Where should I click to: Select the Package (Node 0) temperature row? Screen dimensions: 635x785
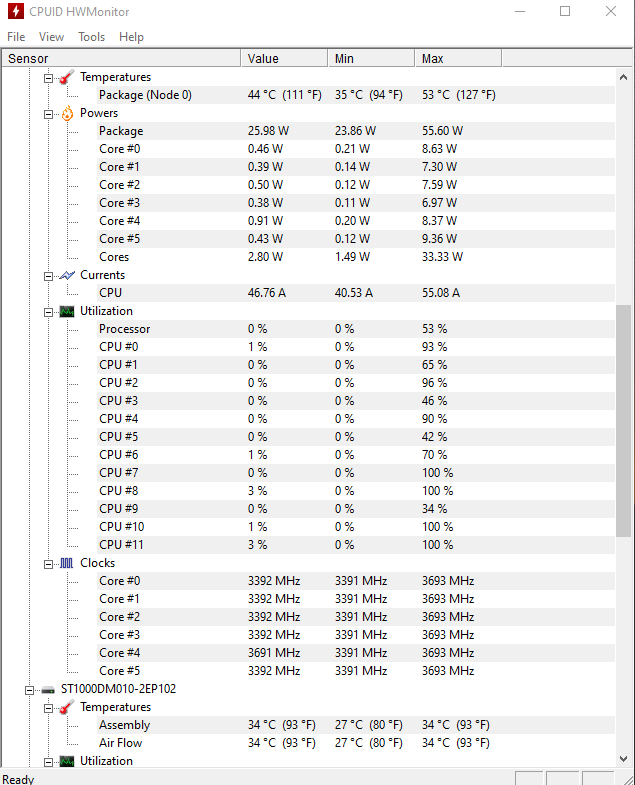pyautogui.click(x=308, y=95)
